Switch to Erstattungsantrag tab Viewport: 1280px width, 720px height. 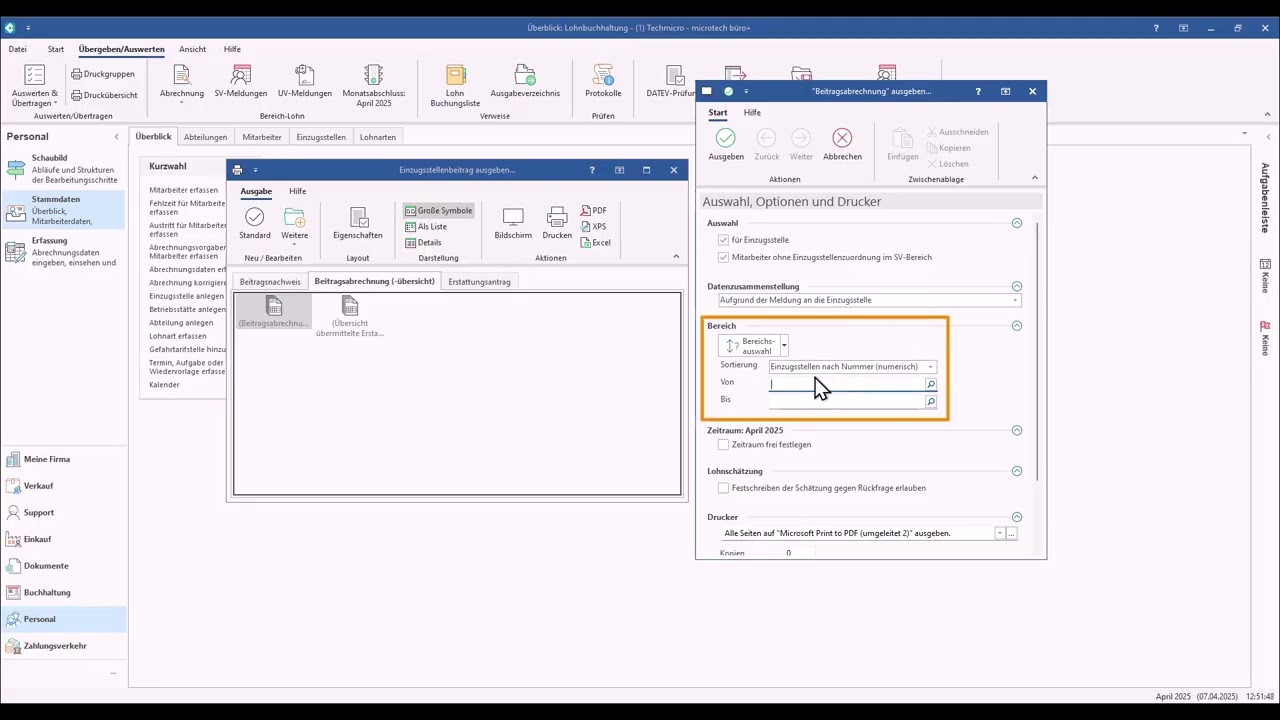click(x=479, y=282)
